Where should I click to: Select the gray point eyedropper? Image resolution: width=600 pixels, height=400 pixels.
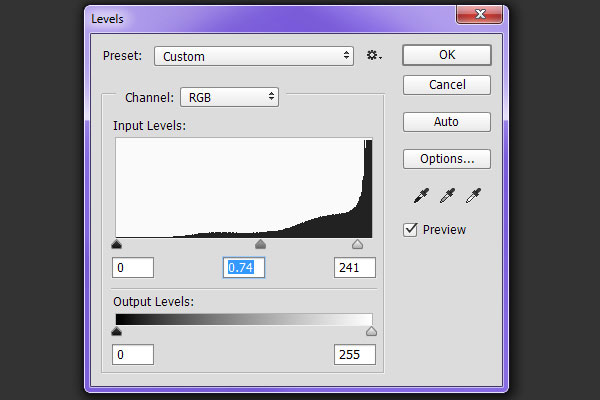click(447, 195)
